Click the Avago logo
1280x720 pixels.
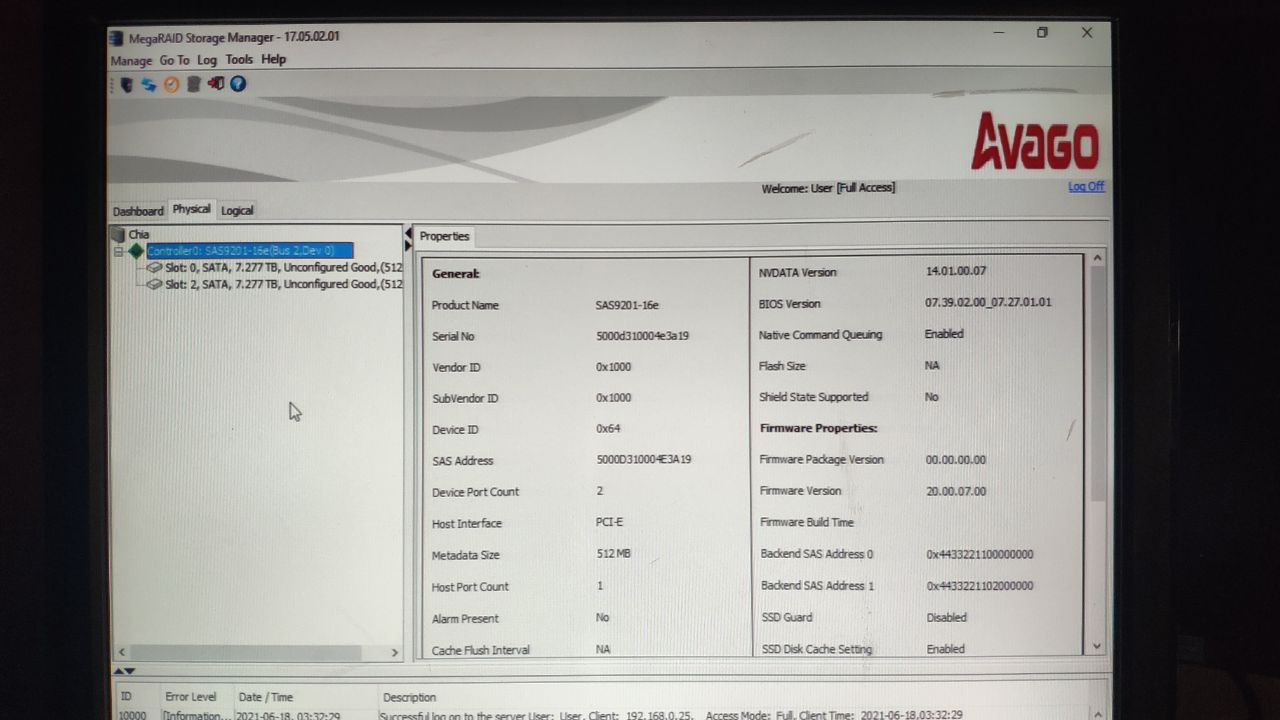tap(1035, 141)
